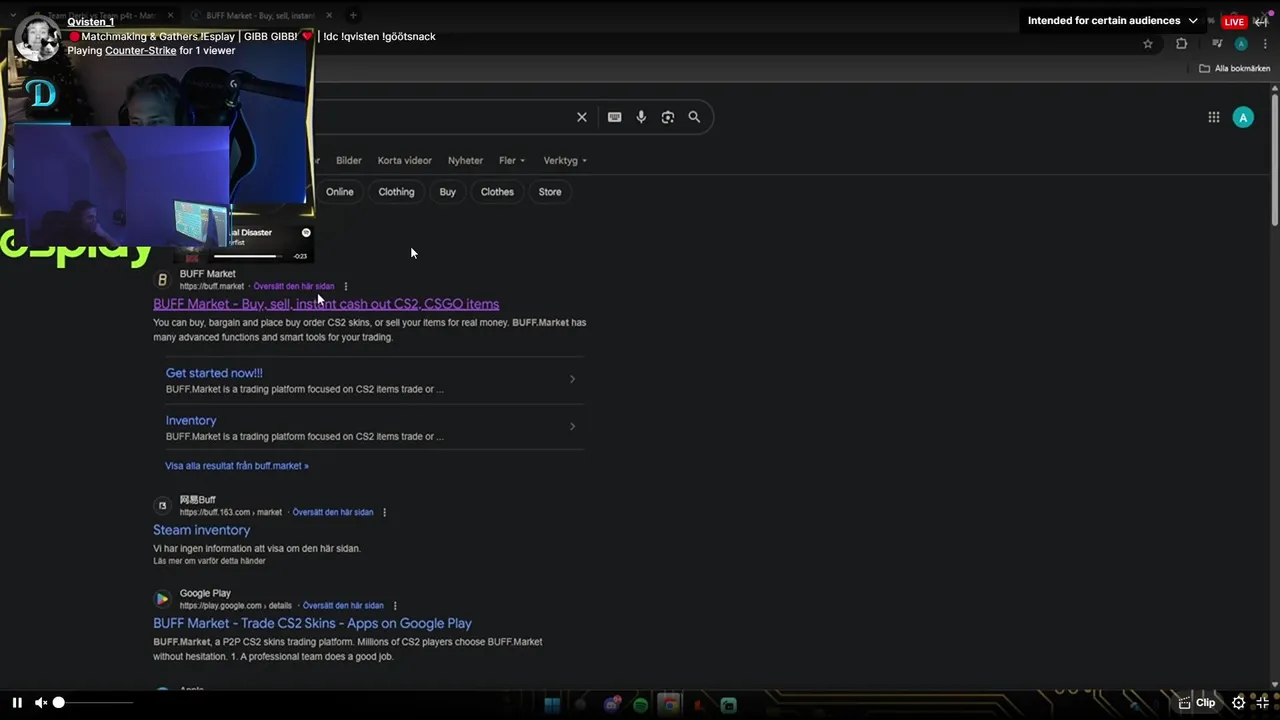The width and height of the screenshot is (1280, 720).
Task: Open the 'Alla bokmärken' bookmarks folder
Action: pos(1235,68)
